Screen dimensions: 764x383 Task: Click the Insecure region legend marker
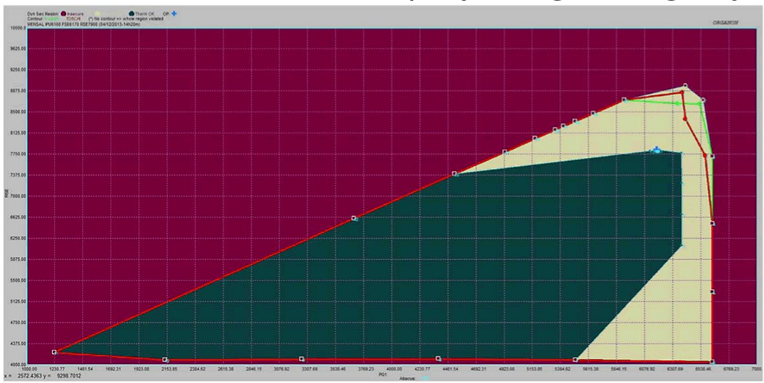(x=63, y=14)
